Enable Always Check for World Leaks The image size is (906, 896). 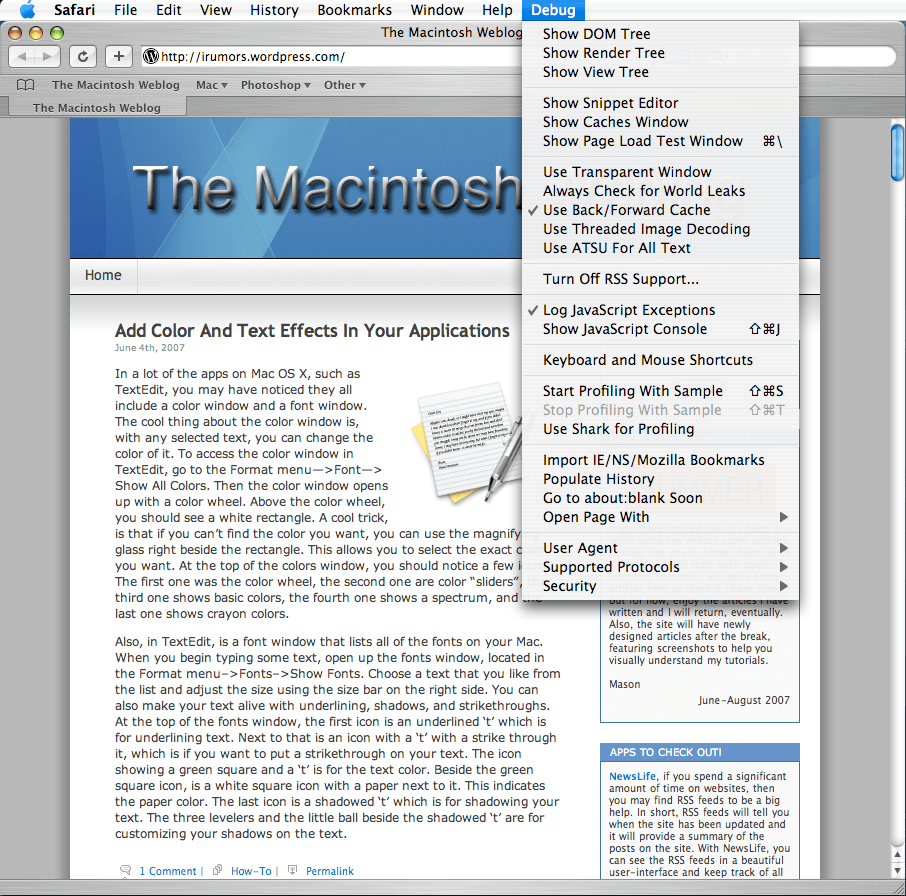660,191
